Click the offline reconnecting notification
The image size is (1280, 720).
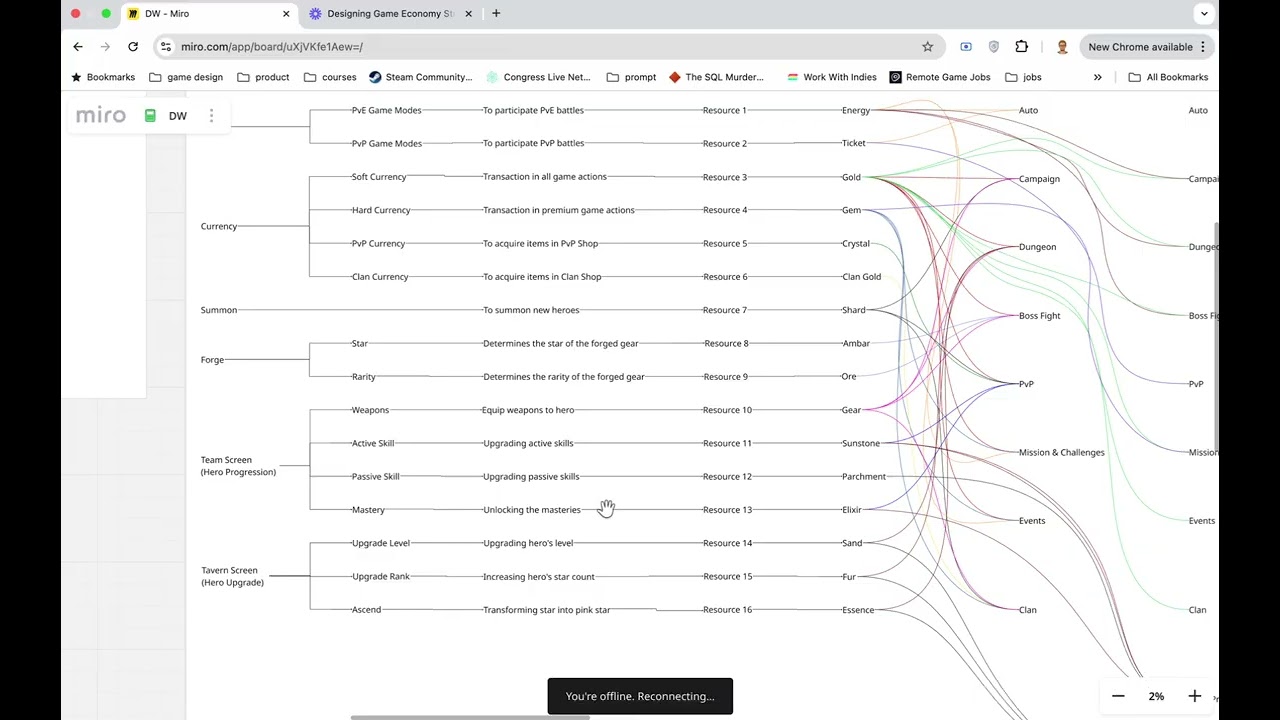[x=640, y=696]
